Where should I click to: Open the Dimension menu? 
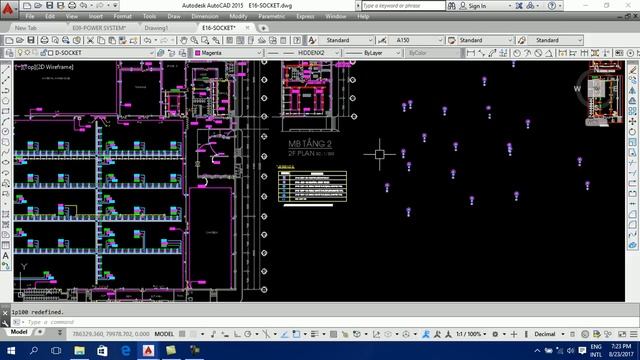(204, 17)
